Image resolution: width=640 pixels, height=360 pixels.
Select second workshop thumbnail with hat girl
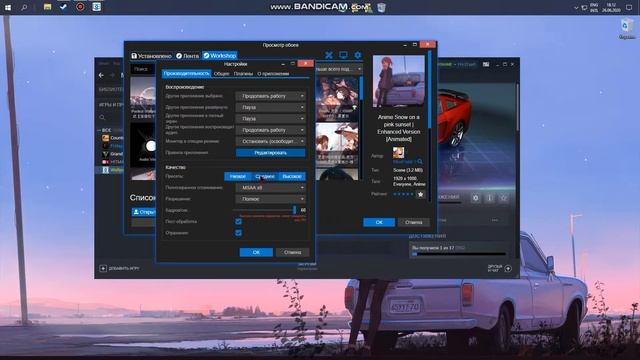(337, 143)
